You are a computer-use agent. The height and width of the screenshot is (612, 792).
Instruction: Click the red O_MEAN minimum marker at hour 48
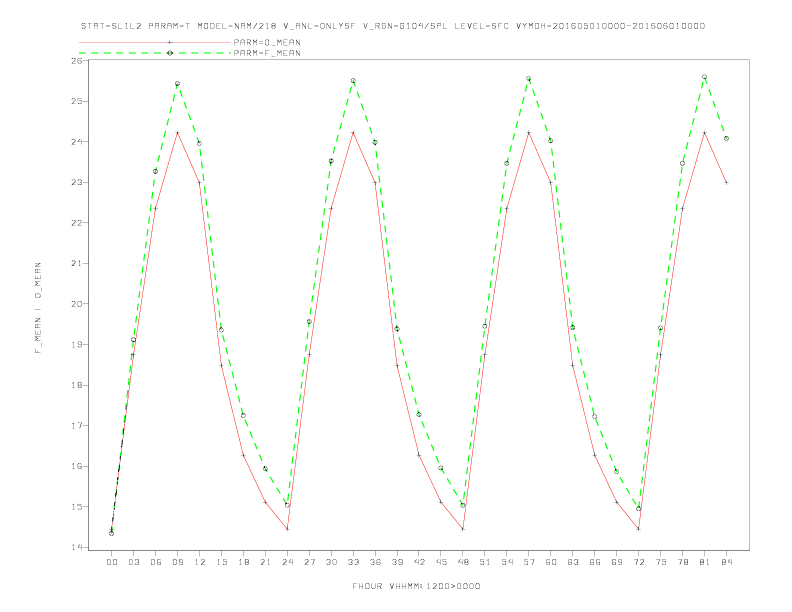coord(463,529)
